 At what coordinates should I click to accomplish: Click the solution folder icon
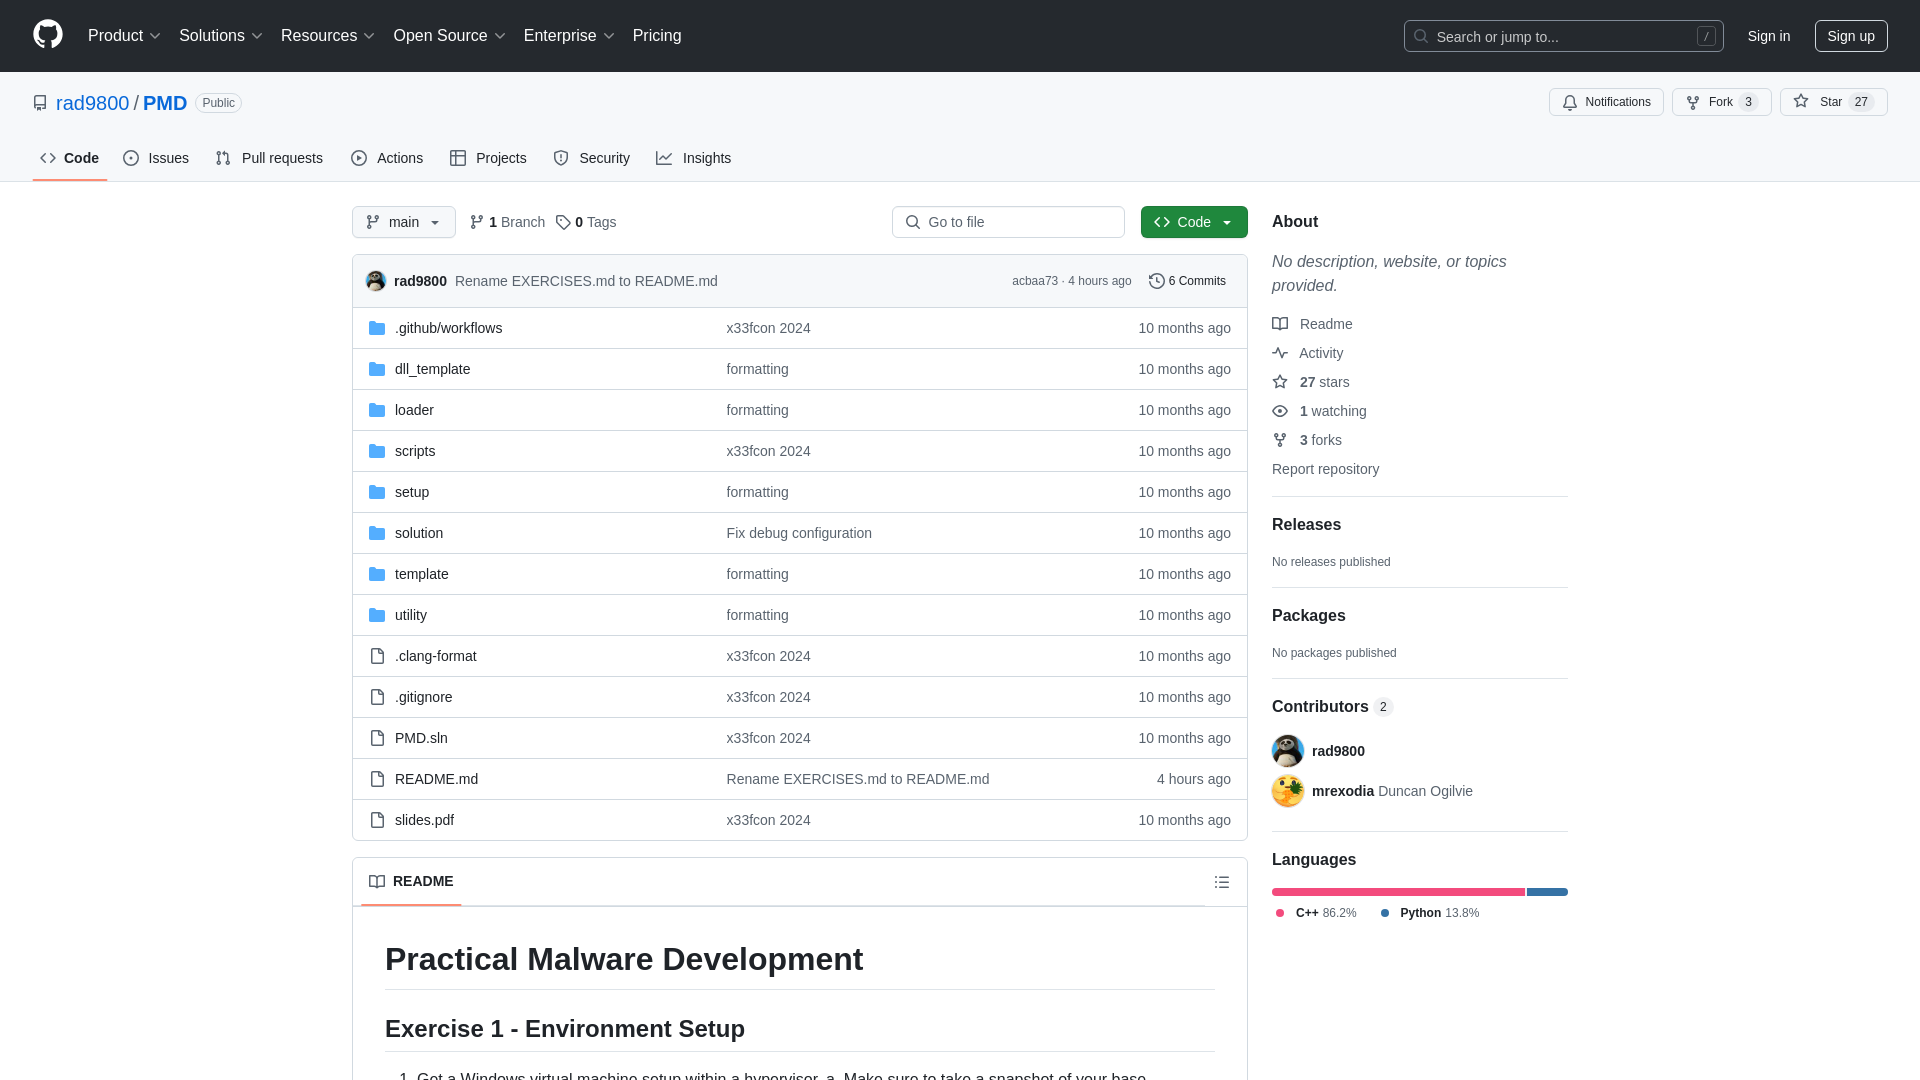377,533
